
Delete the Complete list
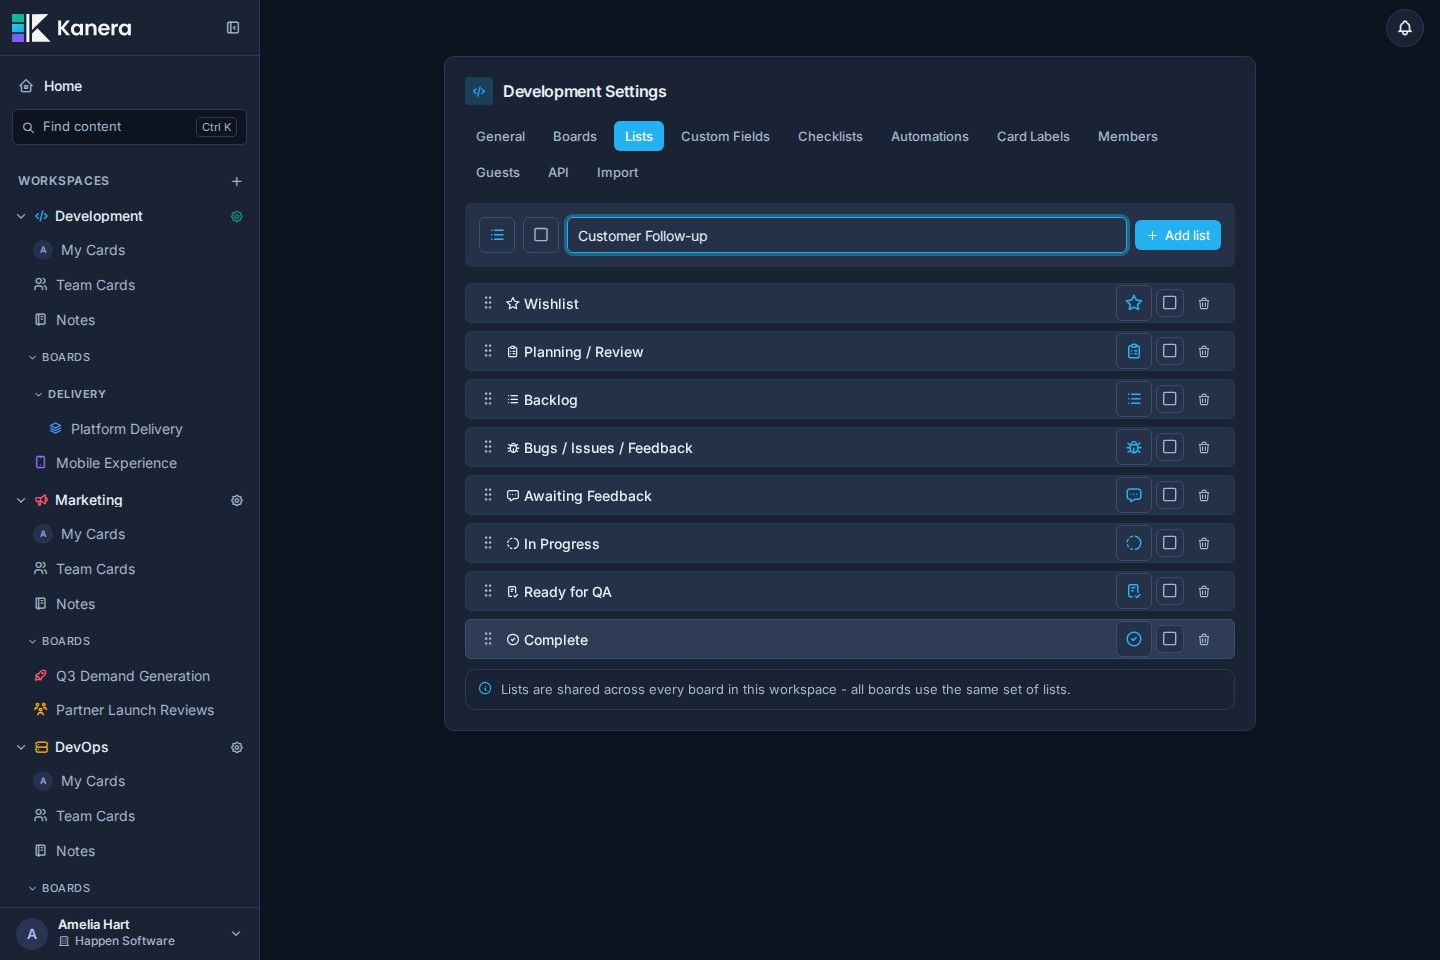coord(1204,639)
